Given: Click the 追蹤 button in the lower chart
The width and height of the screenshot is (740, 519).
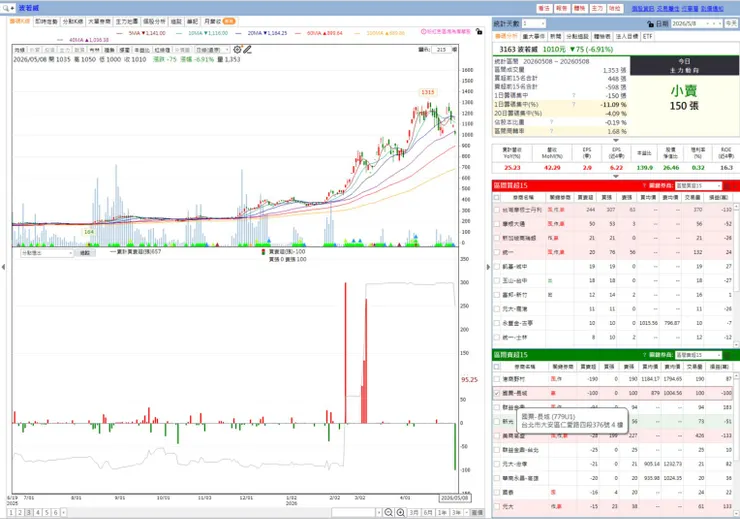Looking at the screenshot, I should [85, 253].
